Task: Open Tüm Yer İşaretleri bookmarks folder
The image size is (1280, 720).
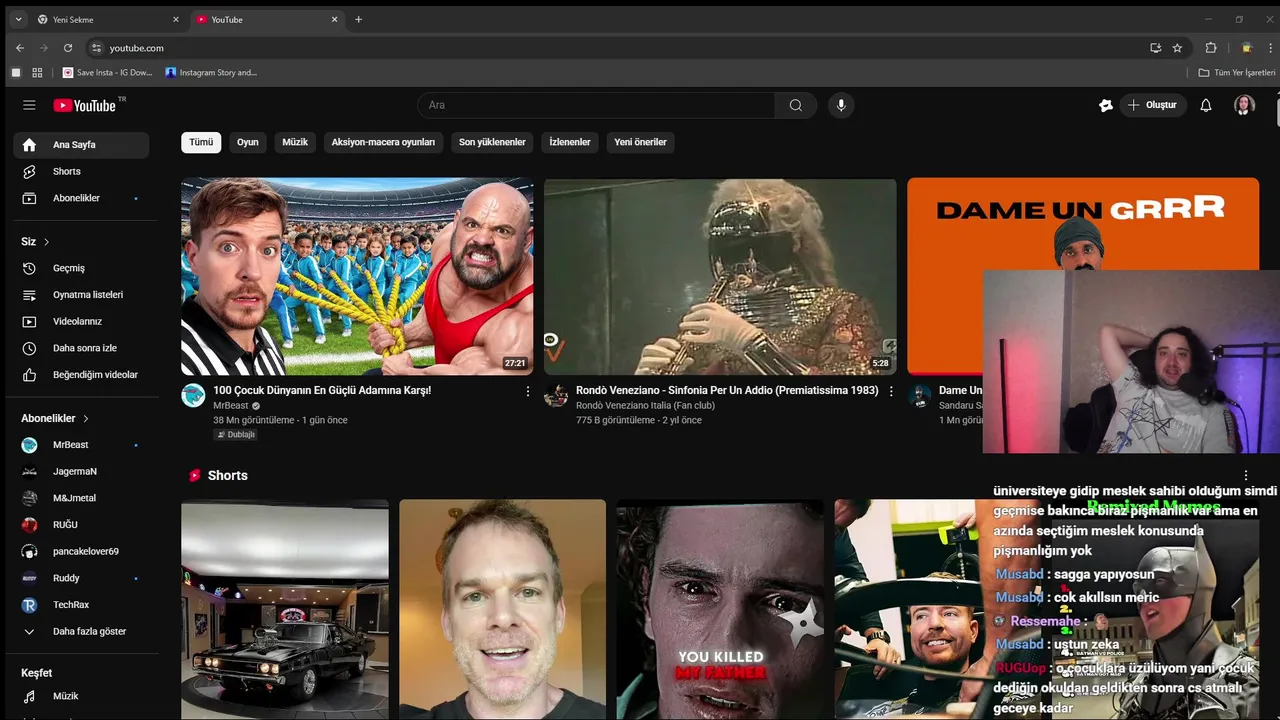Action: click(x=1237, y=73)
